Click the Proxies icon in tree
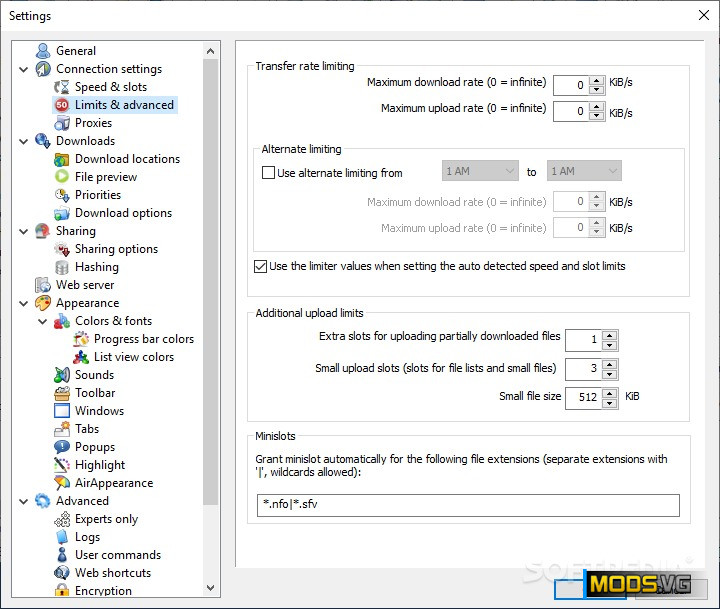 [62, 123]
